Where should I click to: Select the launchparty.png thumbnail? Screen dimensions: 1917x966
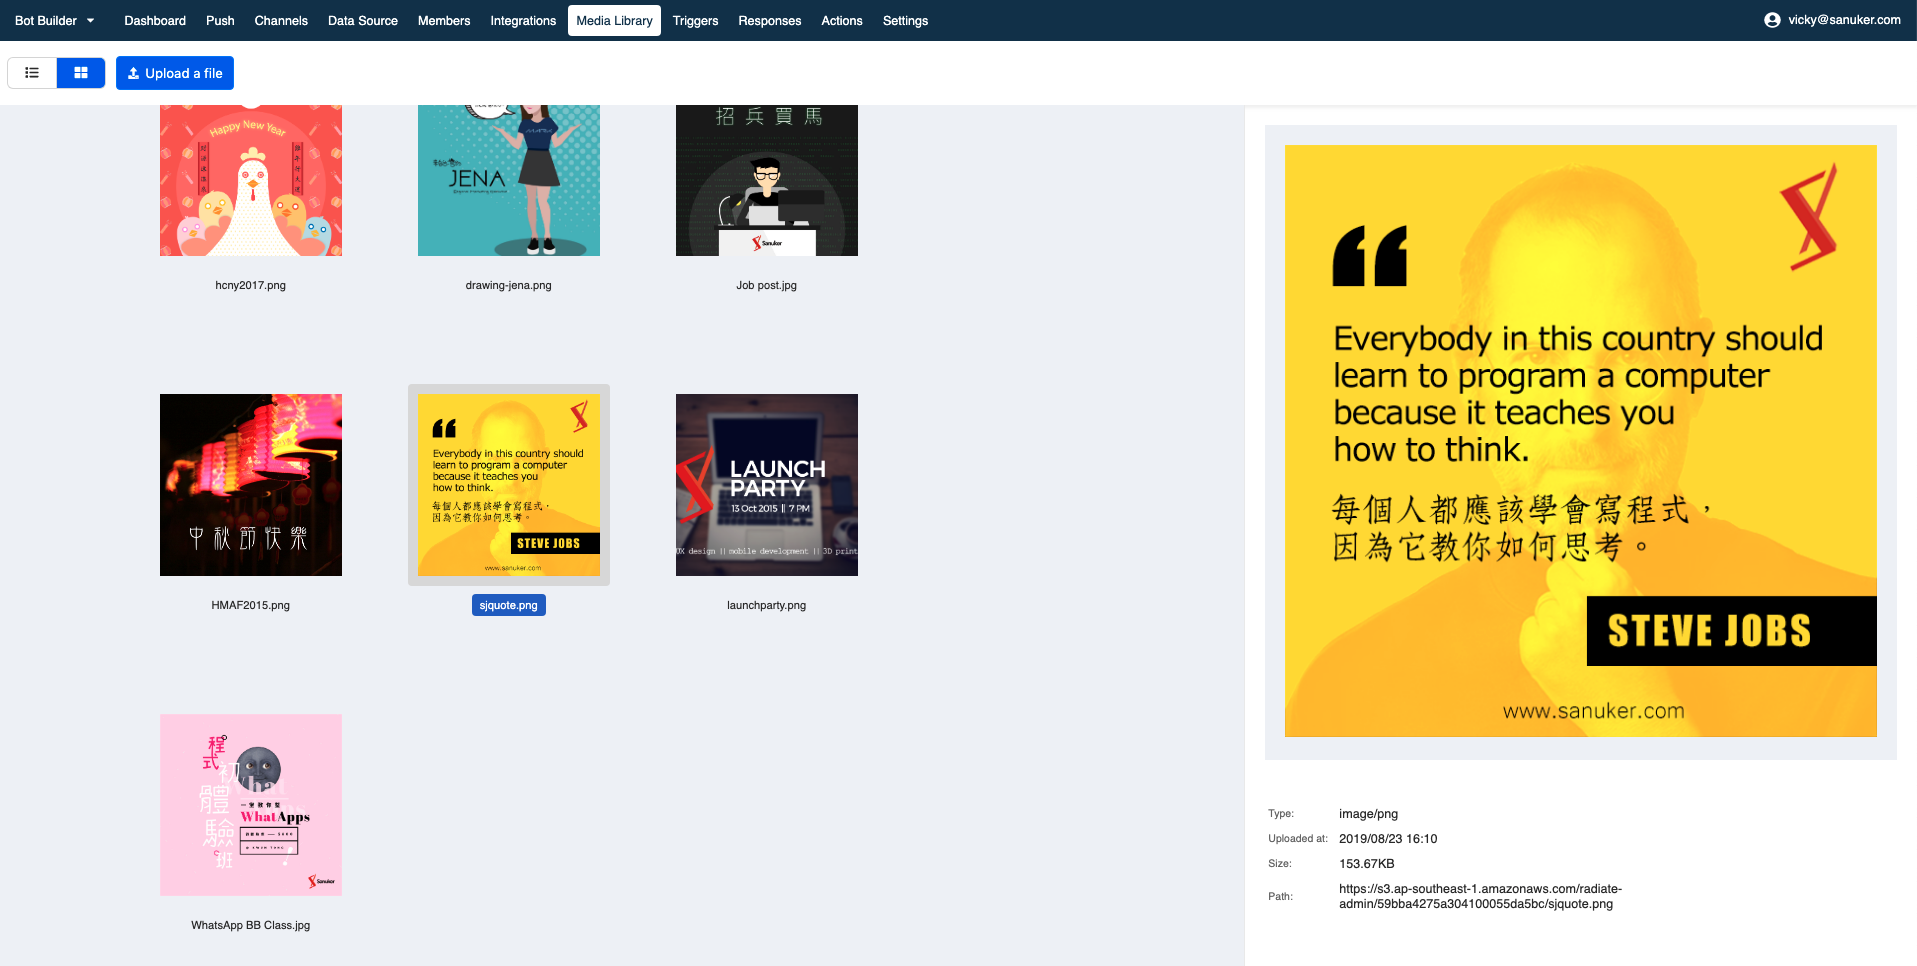[x=767, y=485]
